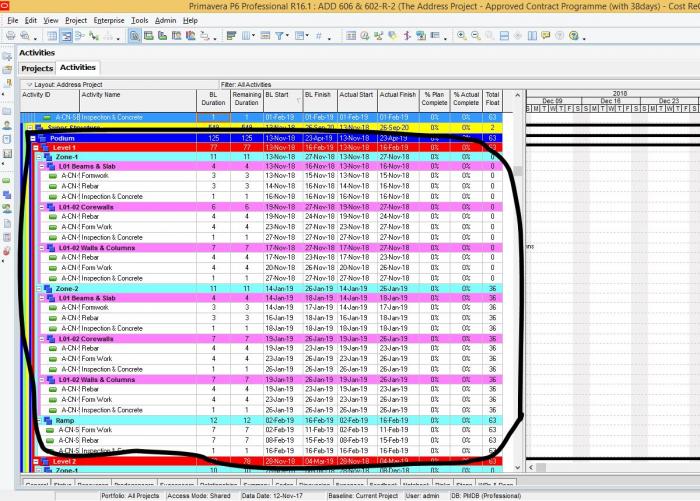
Task: Click the Help question mark icon
Action: [574, 36]
